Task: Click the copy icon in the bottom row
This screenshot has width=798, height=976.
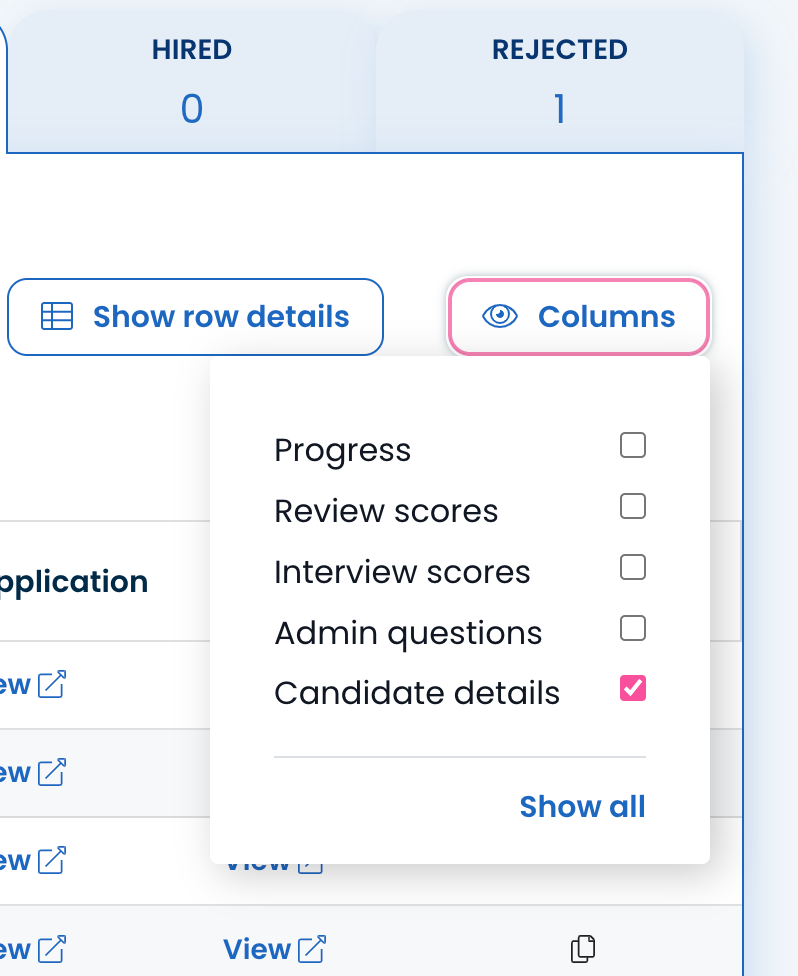Action: pos(583,948)
